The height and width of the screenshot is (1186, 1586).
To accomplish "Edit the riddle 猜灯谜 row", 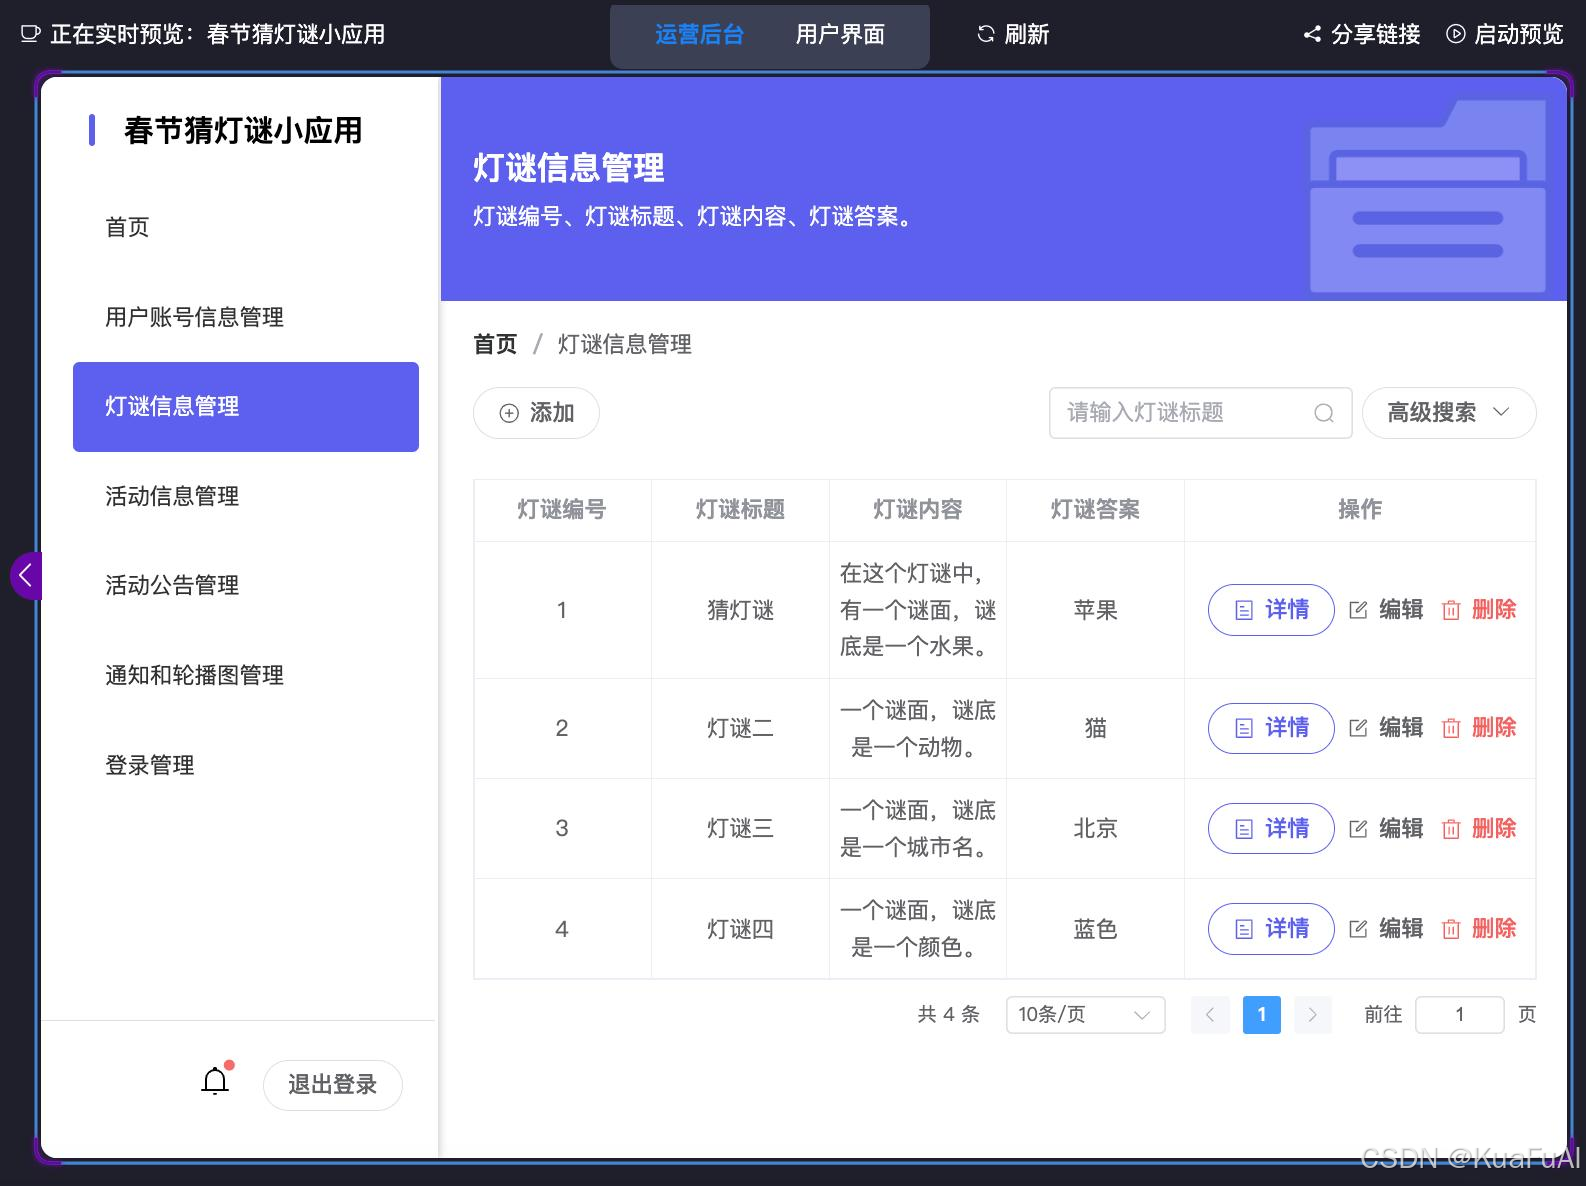I will pos(1386,610).
